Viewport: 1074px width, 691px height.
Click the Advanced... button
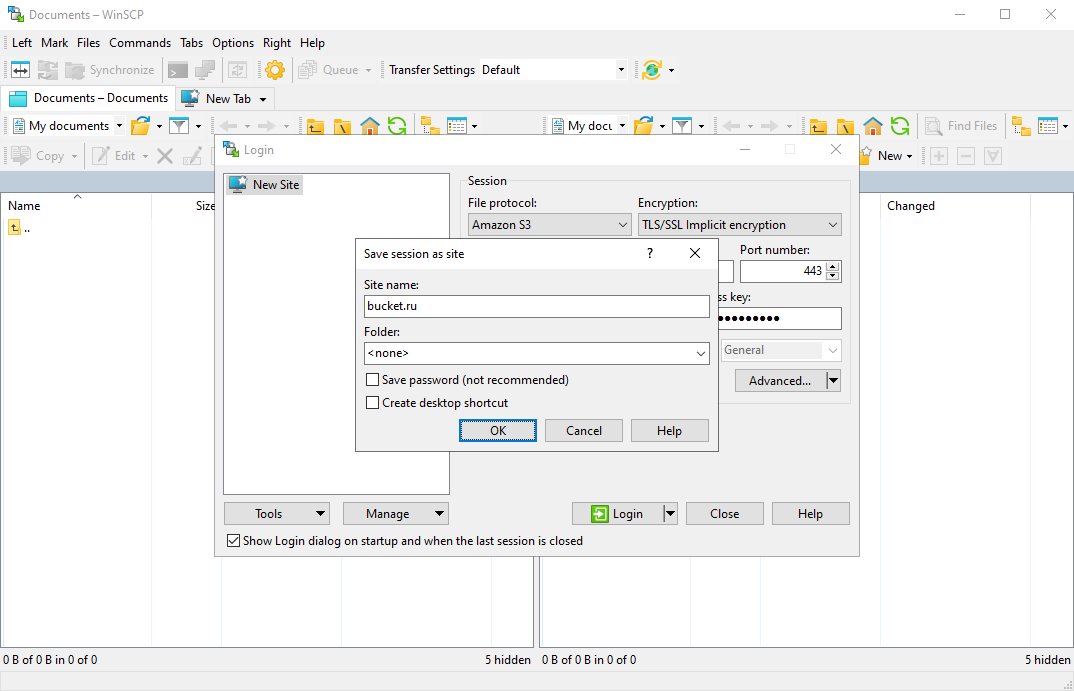tap(780, 381)
